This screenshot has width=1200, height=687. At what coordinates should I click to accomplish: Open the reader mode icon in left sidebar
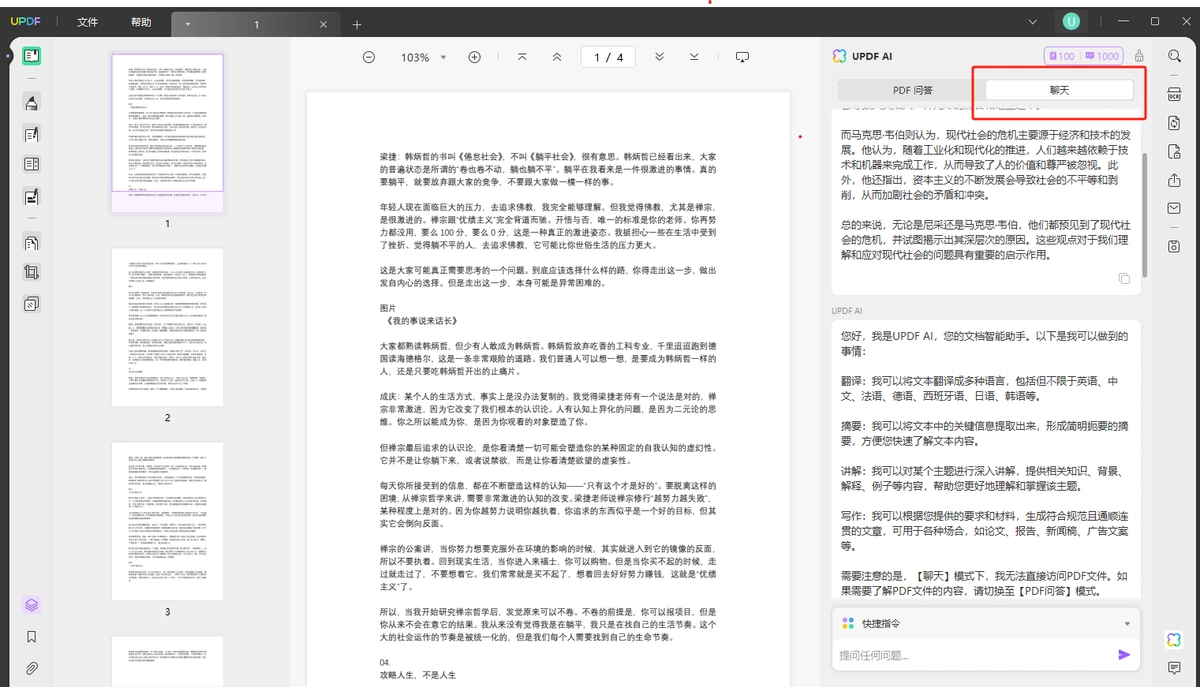[31, 56]
